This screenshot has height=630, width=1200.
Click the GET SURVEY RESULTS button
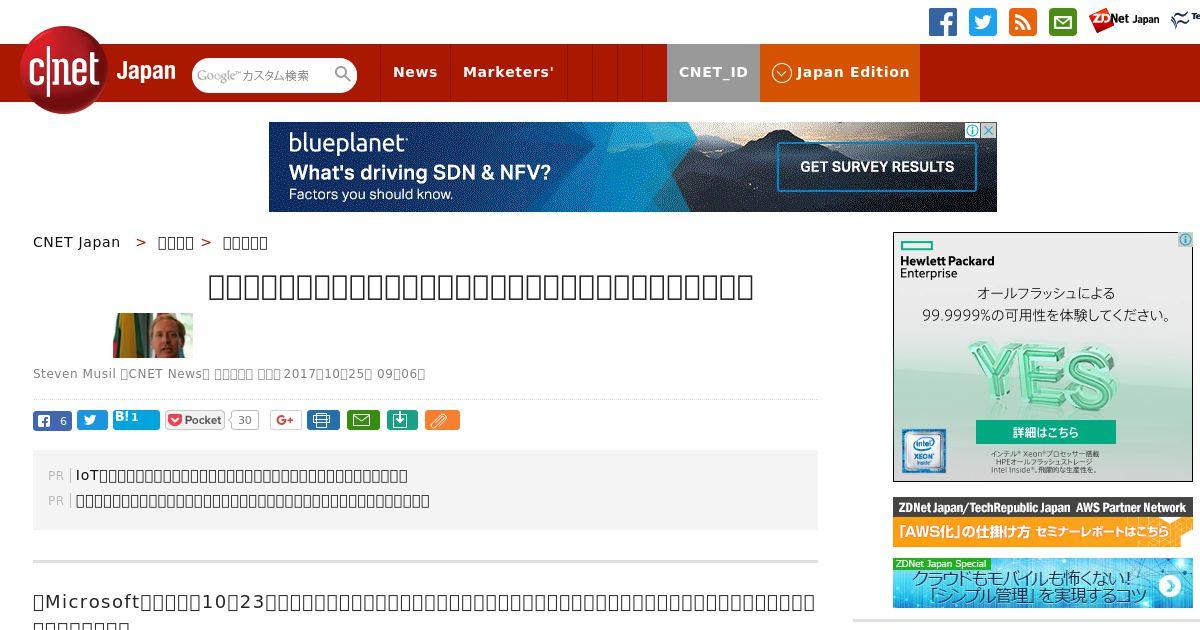[x=877, y=167]
